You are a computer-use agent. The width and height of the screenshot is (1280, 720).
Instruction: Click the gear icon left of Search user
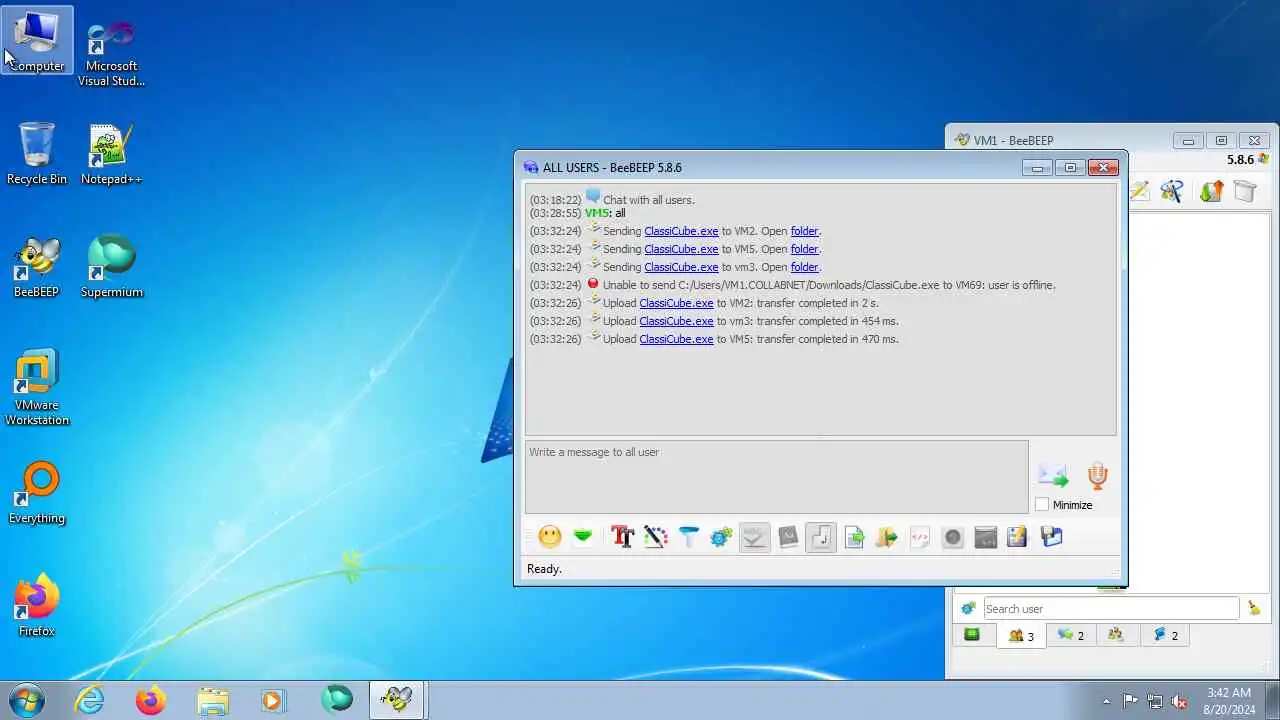point(968,608)
